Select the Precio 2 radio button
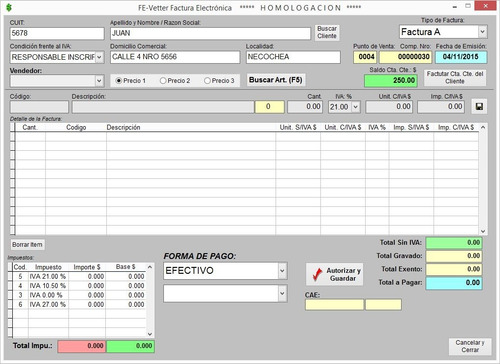 coord(163,81)
